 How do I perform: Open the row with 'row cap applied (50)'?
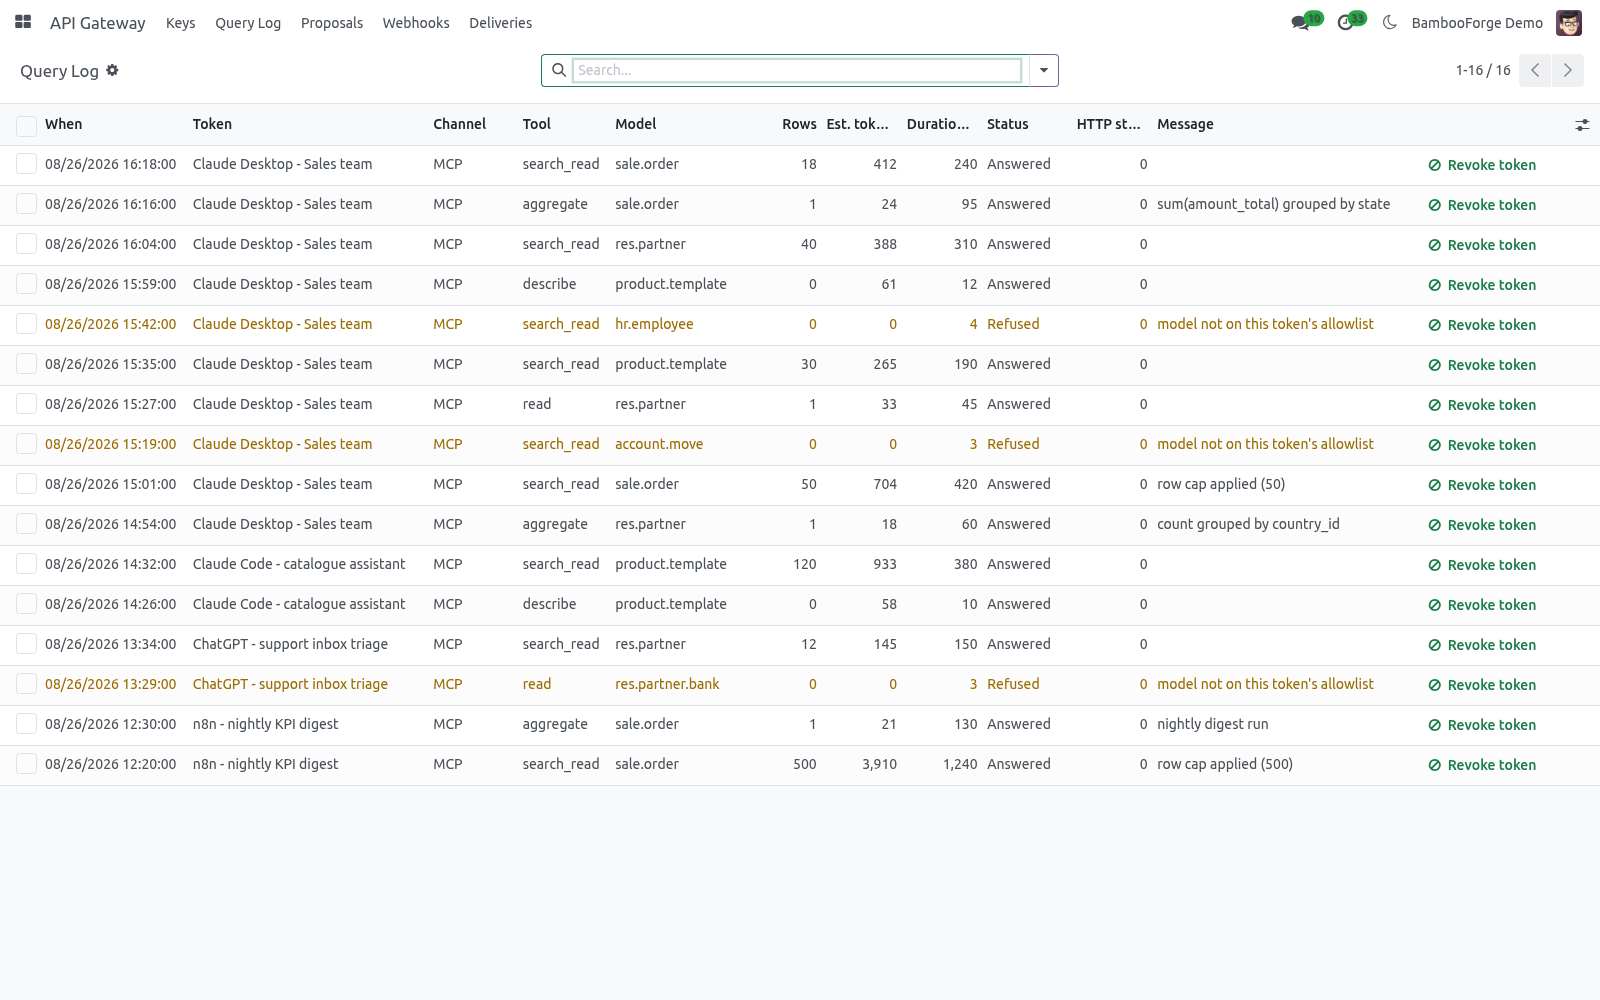click(800, 484)
